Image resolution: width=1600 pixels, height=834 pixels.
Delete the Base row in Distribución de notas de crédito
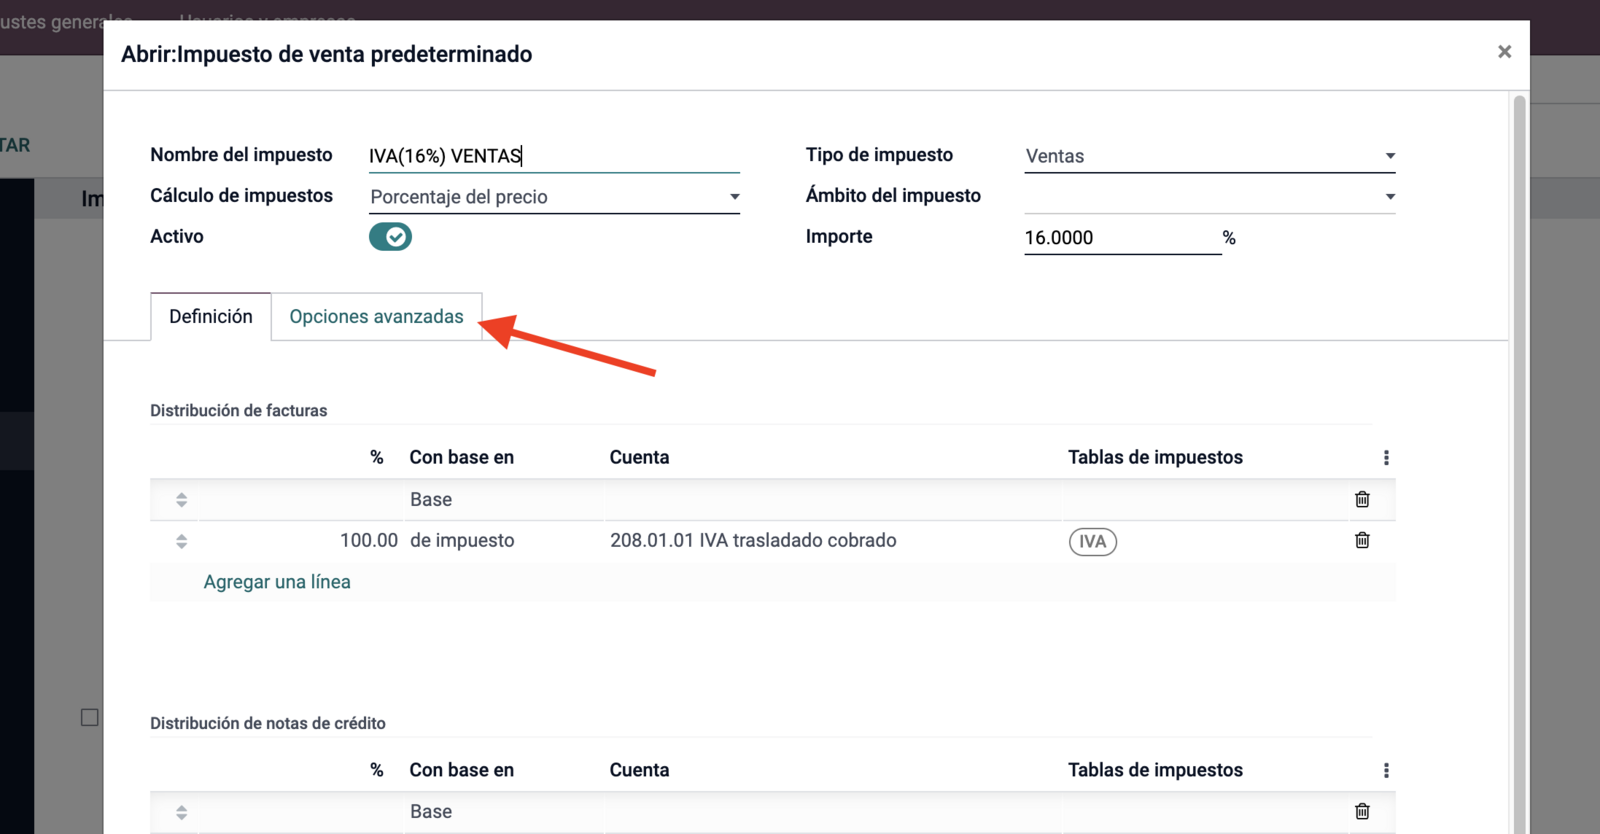pyautogui.click(x=1362, y=811)
